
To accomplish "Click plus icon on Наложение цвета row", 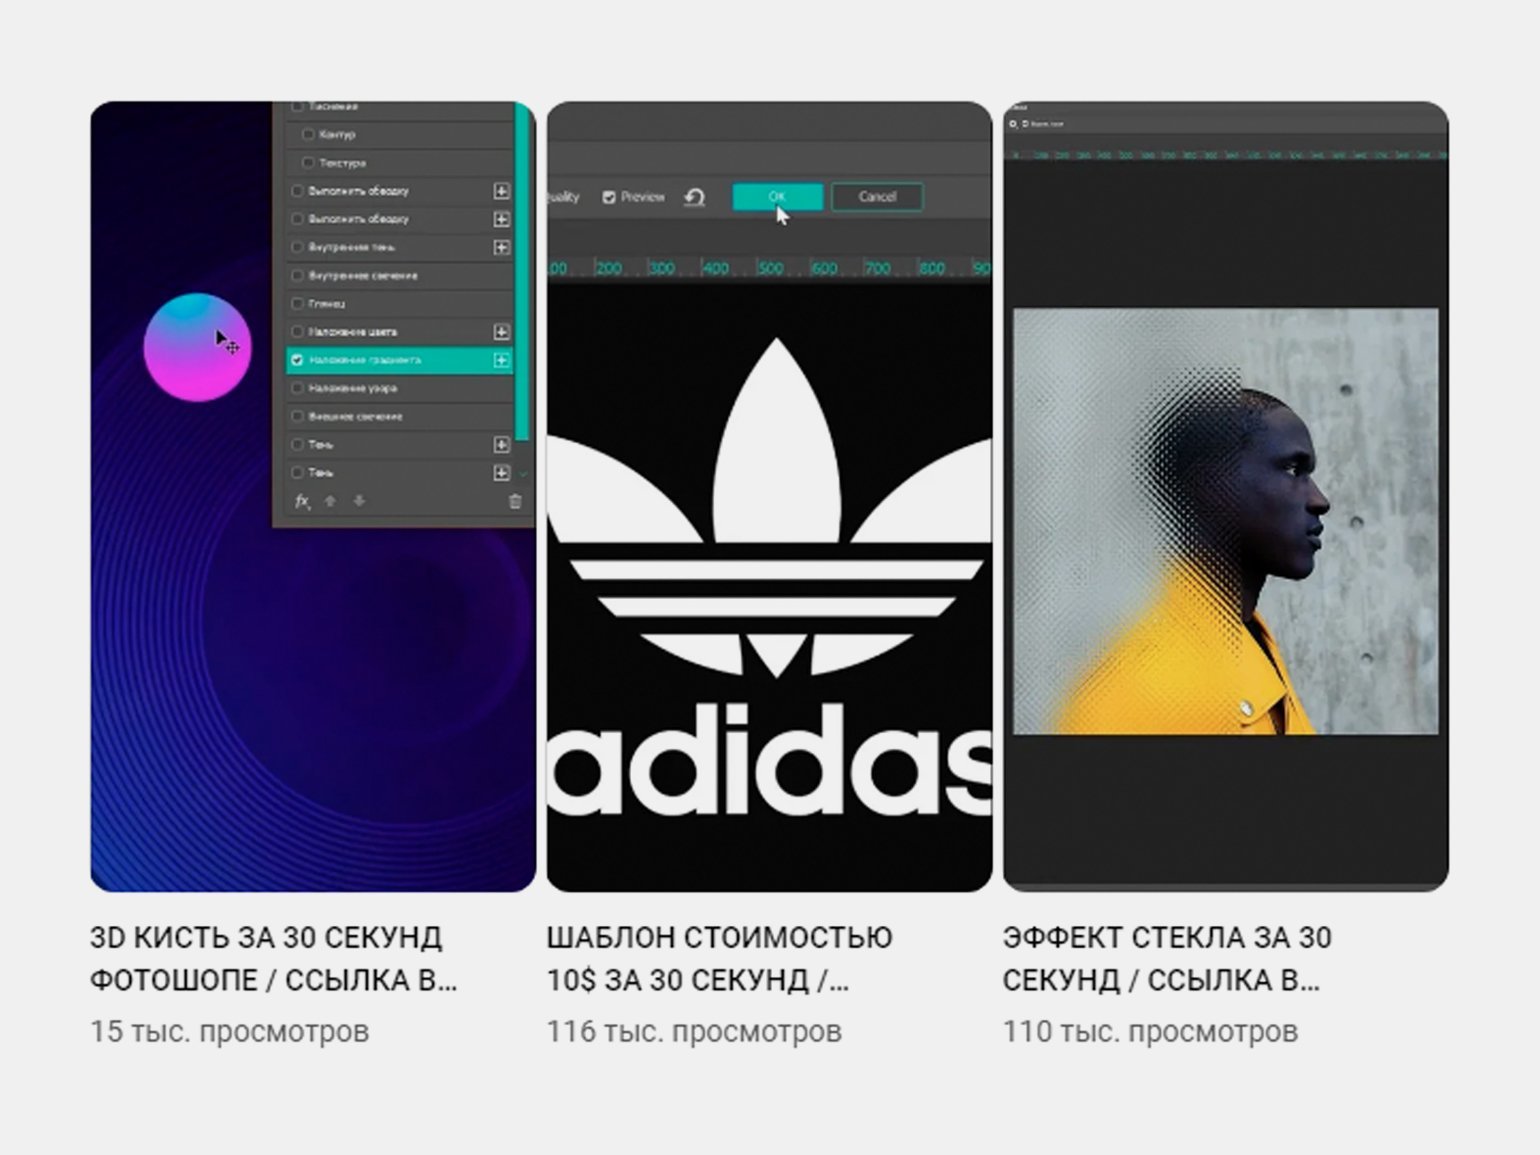I will click(501, 332).
